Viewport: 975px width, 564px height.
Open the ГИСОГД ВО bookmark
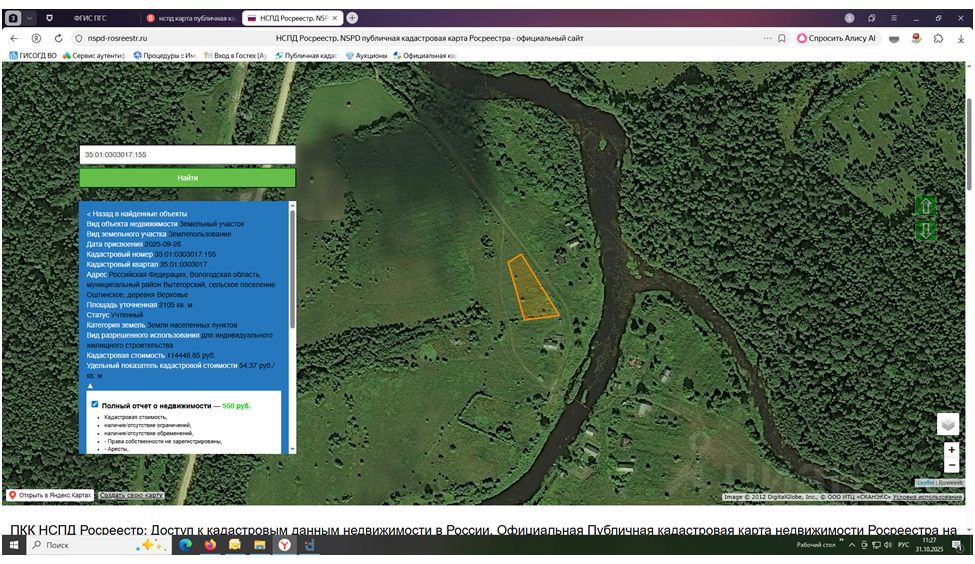33,55
